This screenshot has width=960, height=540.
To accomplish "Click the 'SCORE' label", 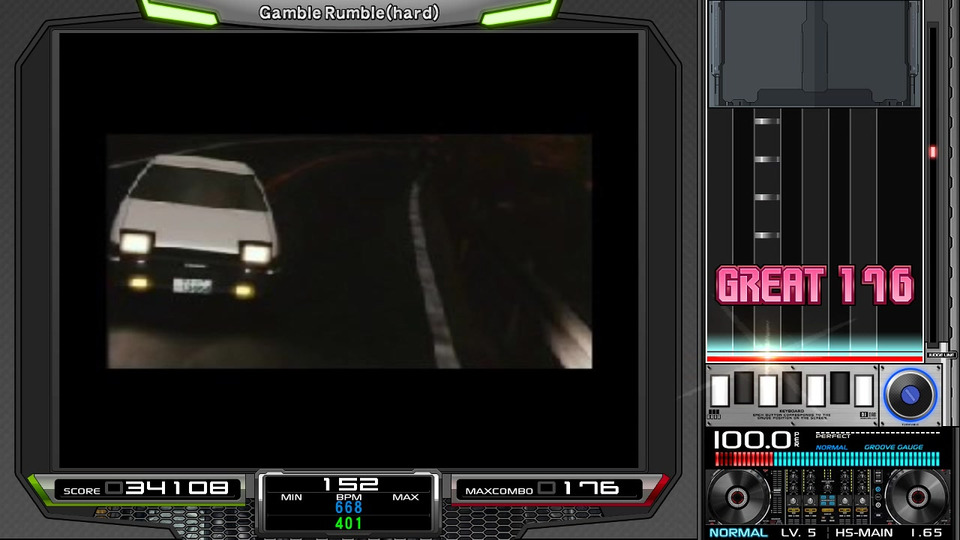I will pyautogui.click(x=81, y=491).
